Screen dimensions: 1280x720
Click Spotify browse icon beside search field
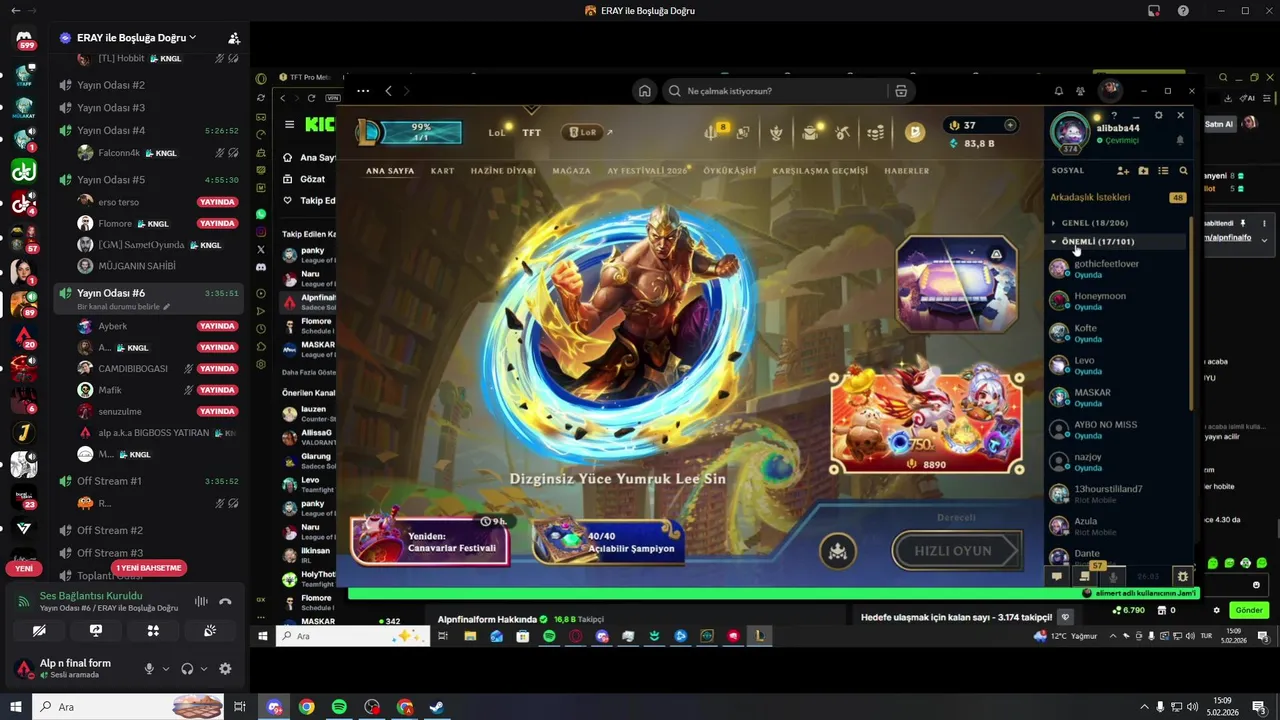(901, 91)
